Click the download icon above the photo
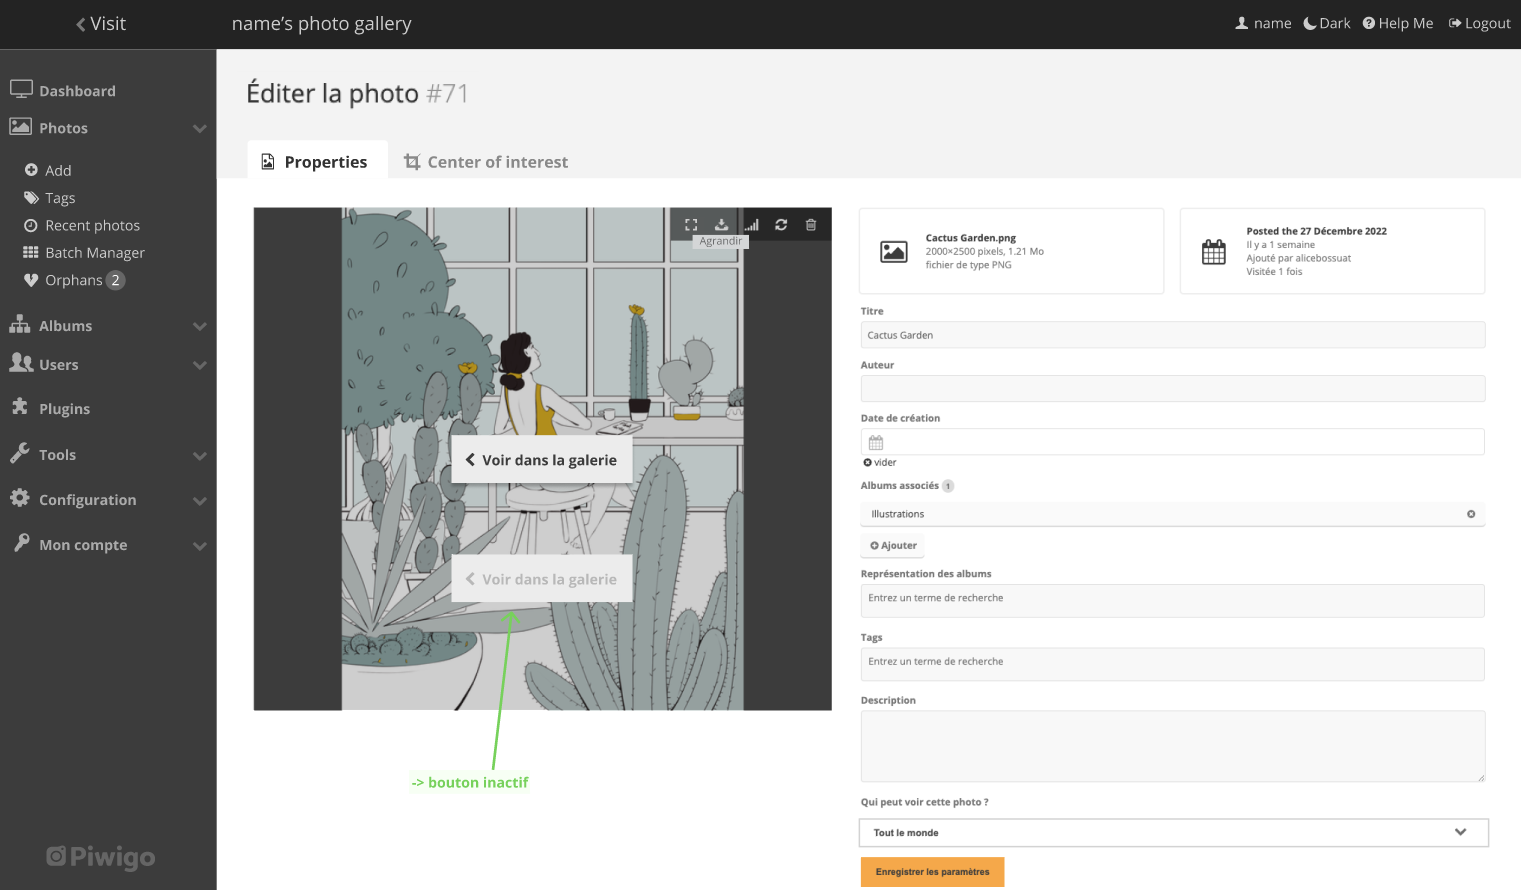The width and height of the screenshot is (1521, 890). coord(721,224)
